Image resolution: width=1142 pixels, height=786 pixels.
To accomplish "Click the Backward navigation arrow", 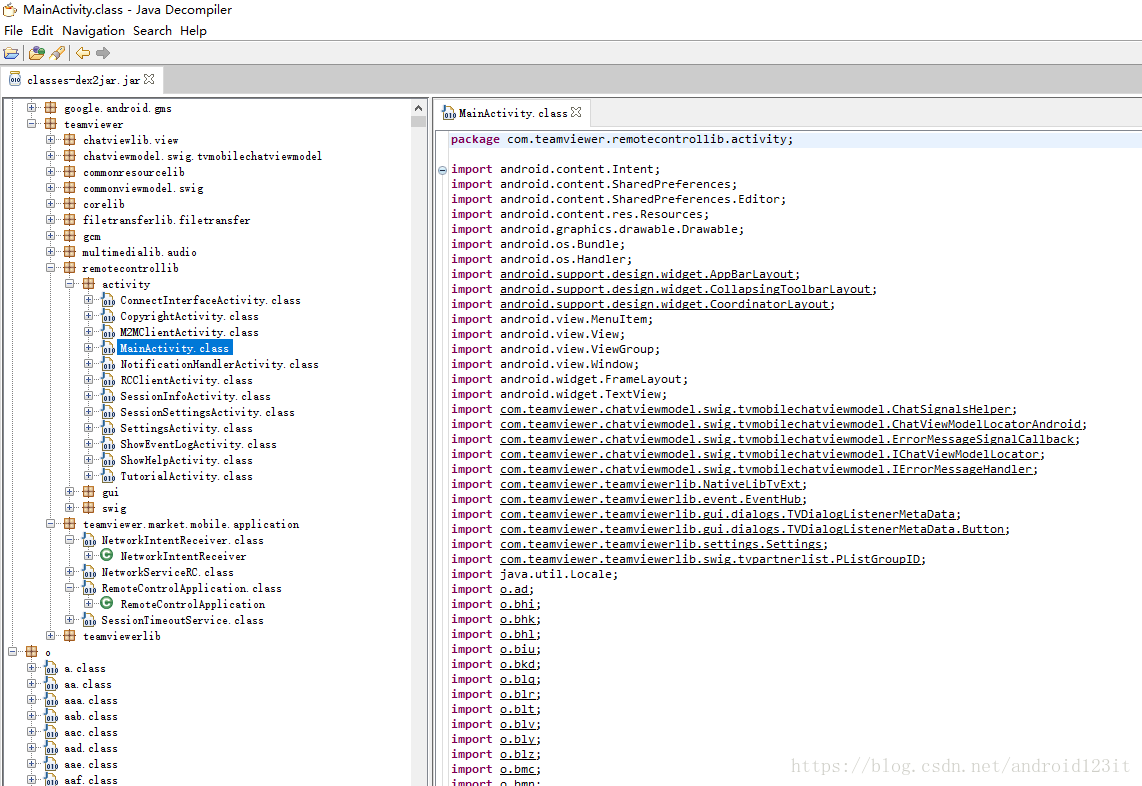I will pyautogui.click(x=83, y=53).
